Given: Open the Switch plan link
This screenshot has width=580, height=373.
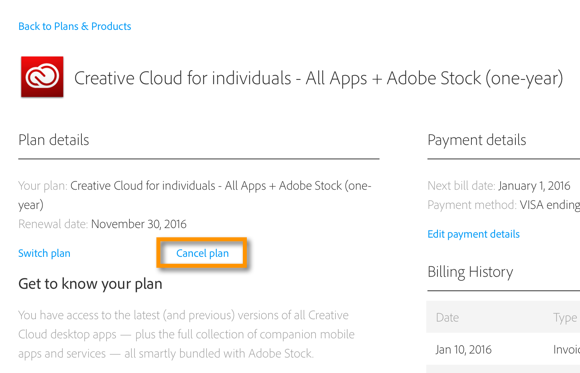Looking at the screenshot, I should point(44,253).
